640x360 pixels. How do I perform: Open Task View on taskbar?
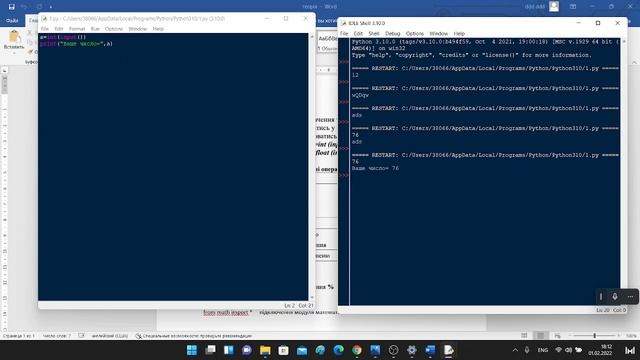point(210,350)
